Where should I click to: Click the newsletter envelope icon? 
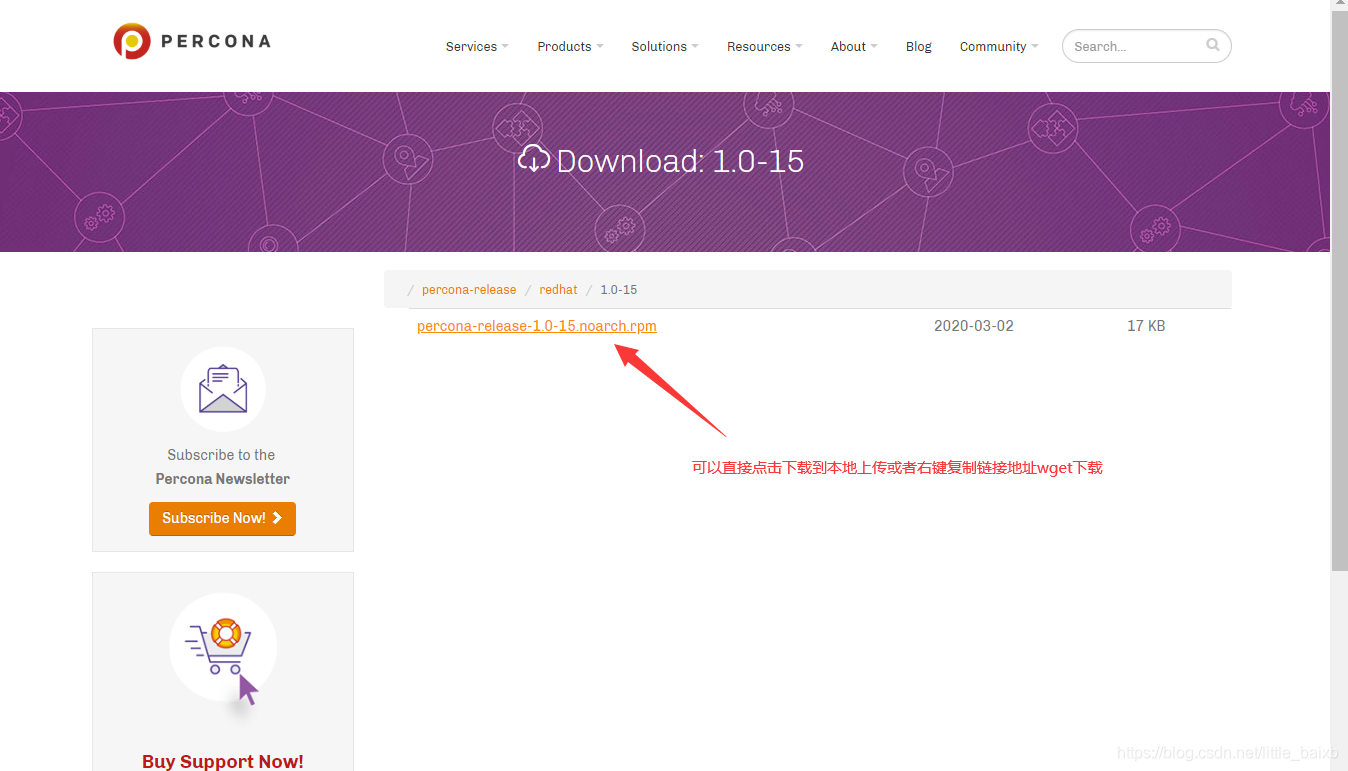(223, 389)
